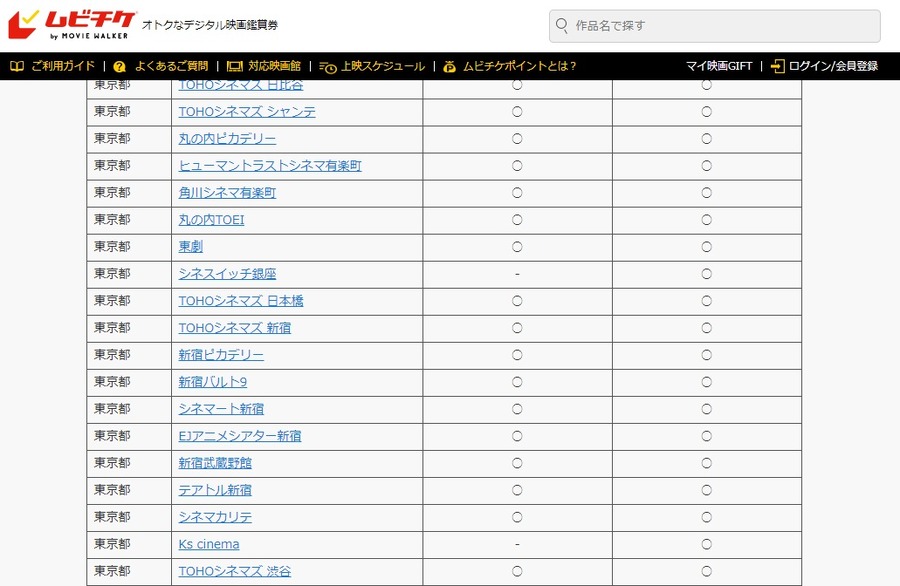Open 丸の内ピカデリー theater link
Image resolution: width=900 pixels, height=586 pixels.
coord(227,139)
